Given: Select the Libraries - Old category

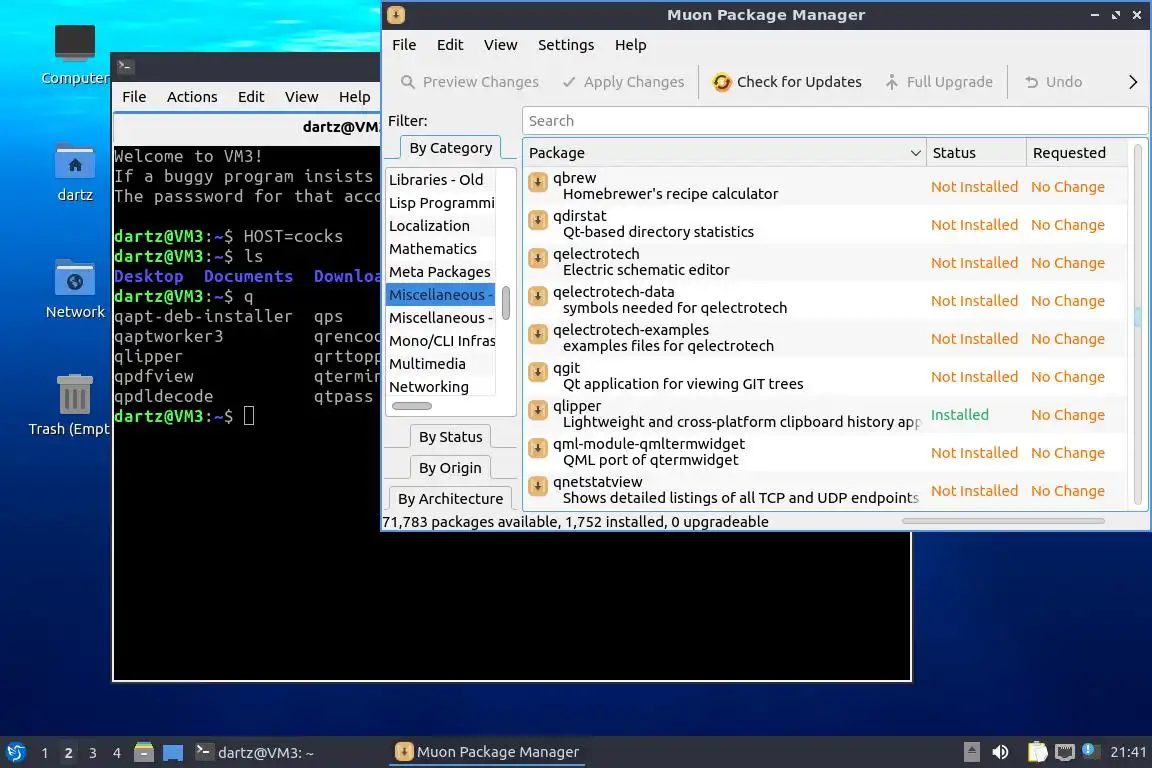Looking at the screenshot, I should (440, 179).
